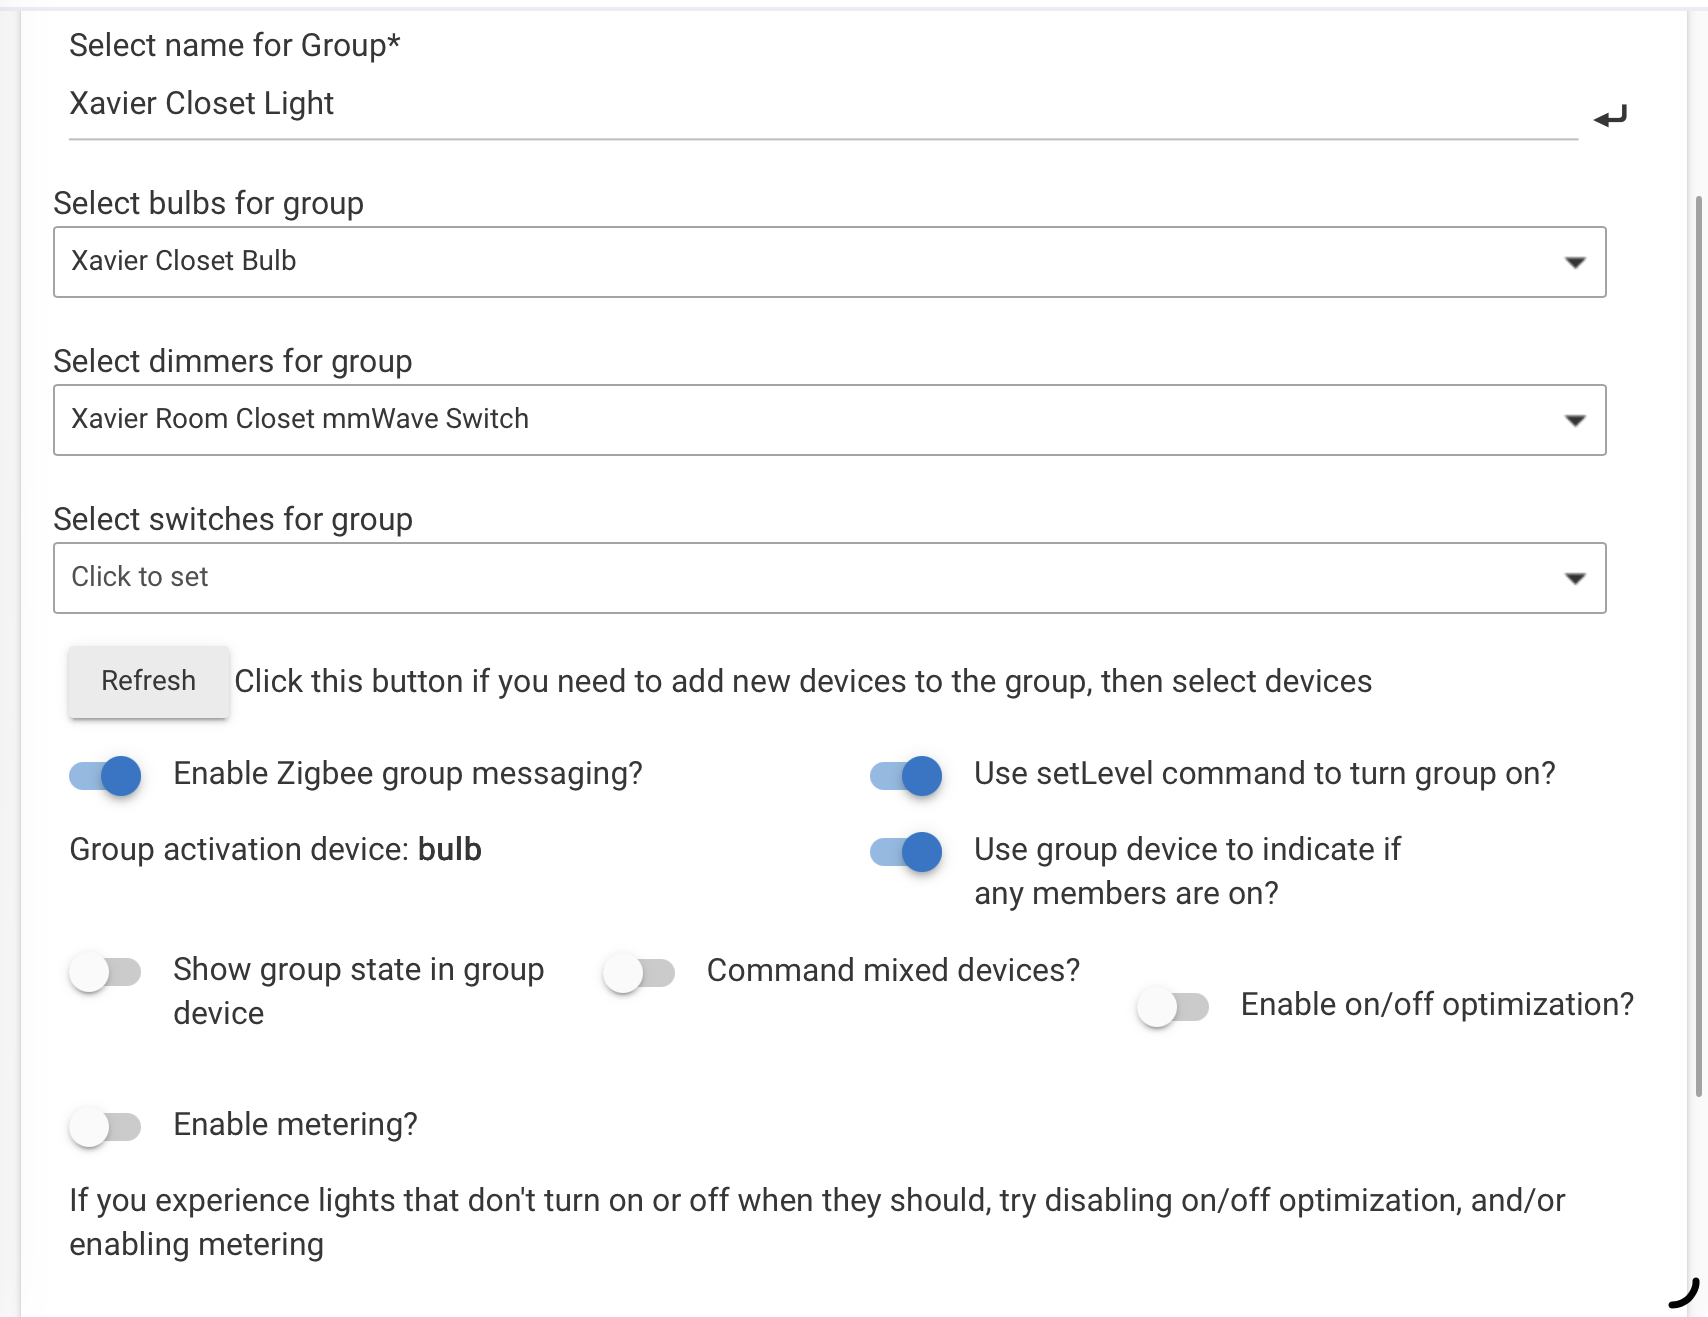Click the Enable metering label text
The width and height of the screenshot is (1708, 1317).
coord(295,1125)
